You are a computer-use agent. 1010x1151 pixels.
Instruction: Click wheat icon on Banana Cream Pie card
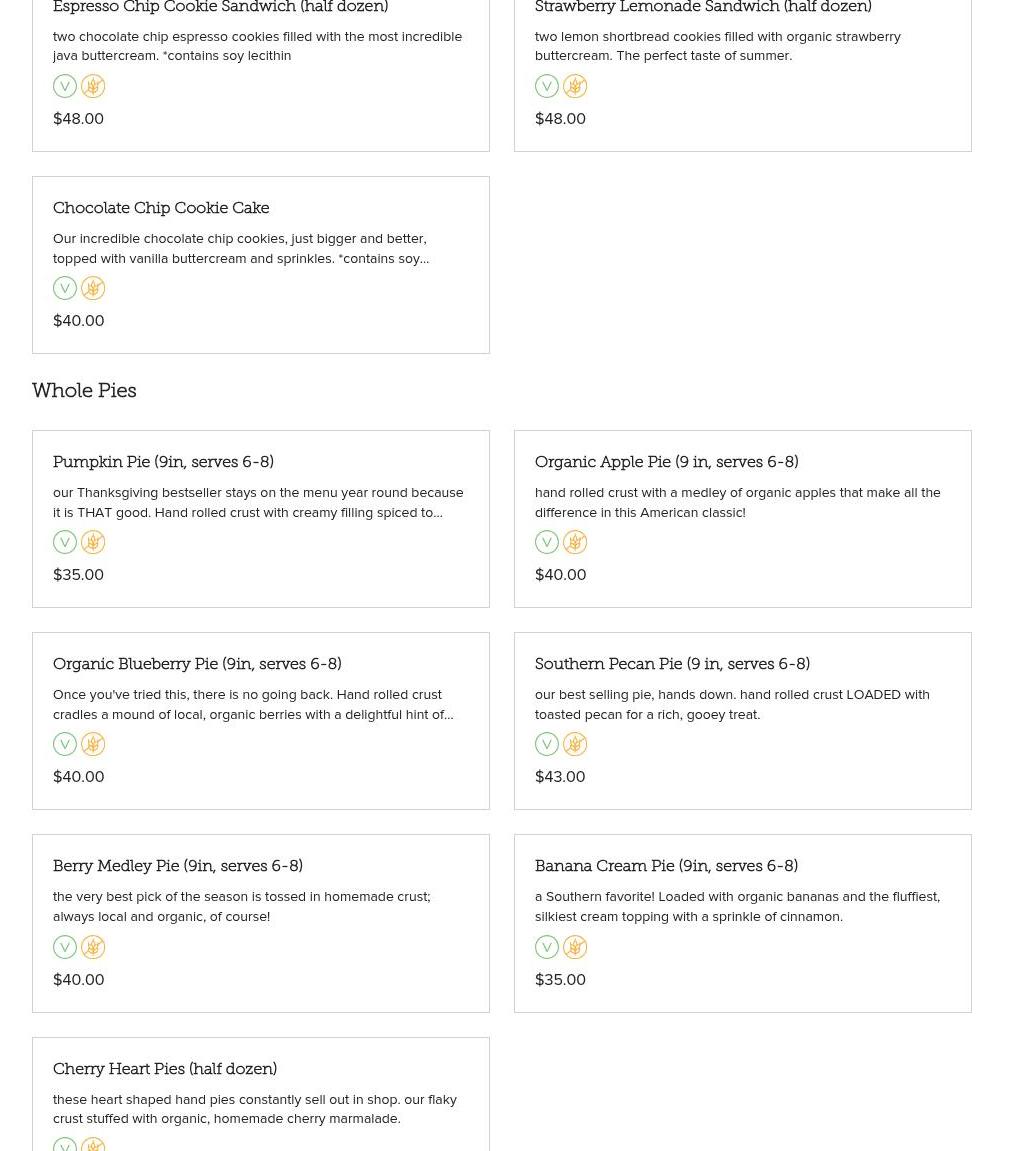575,947
